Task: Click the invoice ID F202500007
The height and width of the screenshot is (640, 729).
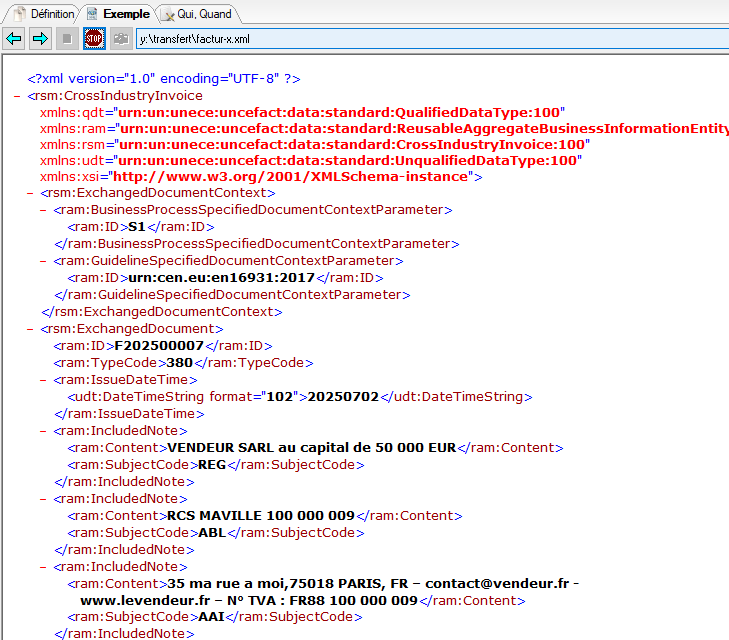Action: pyautogui.click(x=159, y=346)
